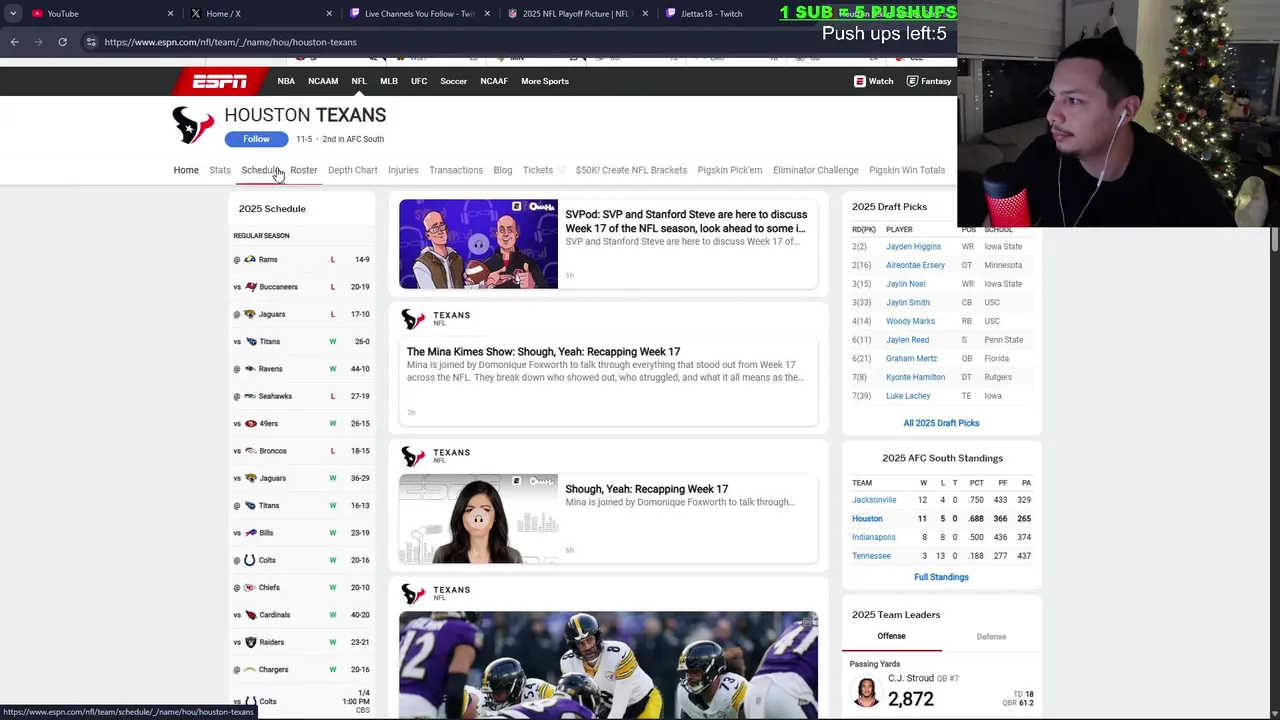1280x720 pixels.
Task: Open Steelers Ravens game photo
Action: [608, 665]
